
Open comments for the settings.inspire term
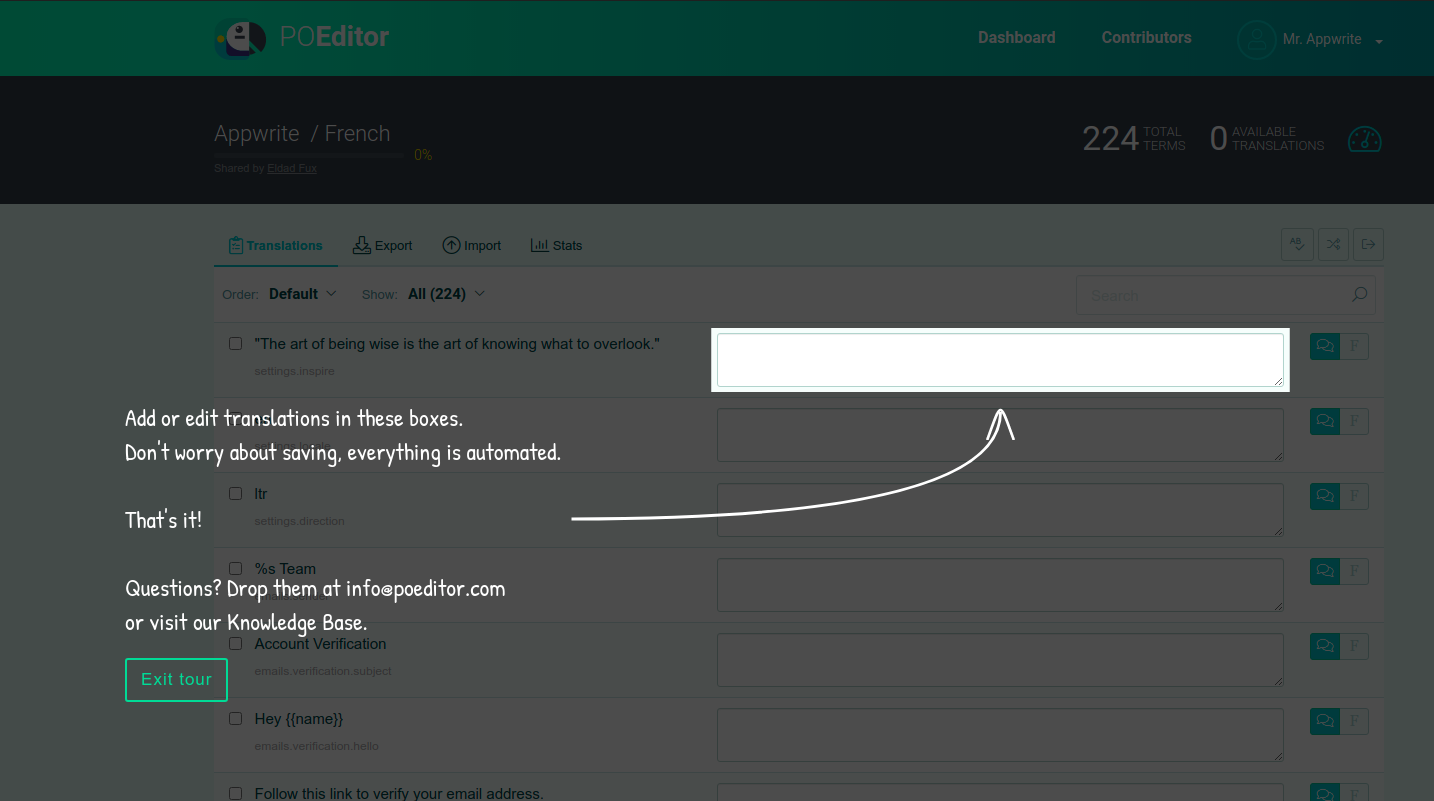click(x=1324, y=346)
